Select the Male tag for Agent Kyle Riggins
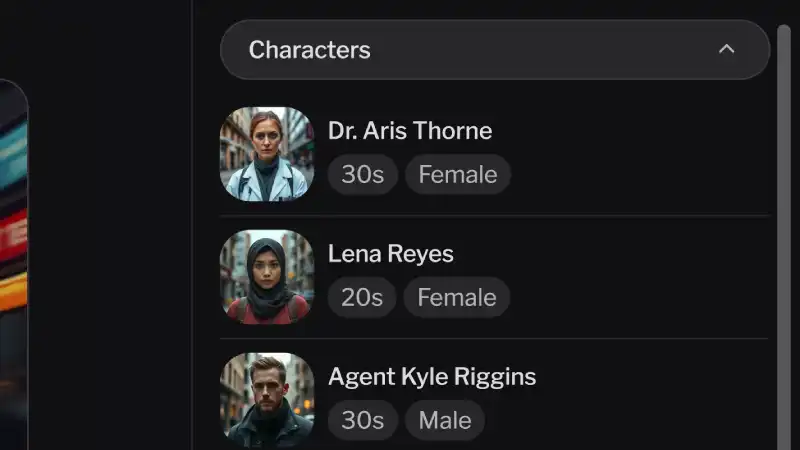This screenshot has height=450, width=800. 444,421
